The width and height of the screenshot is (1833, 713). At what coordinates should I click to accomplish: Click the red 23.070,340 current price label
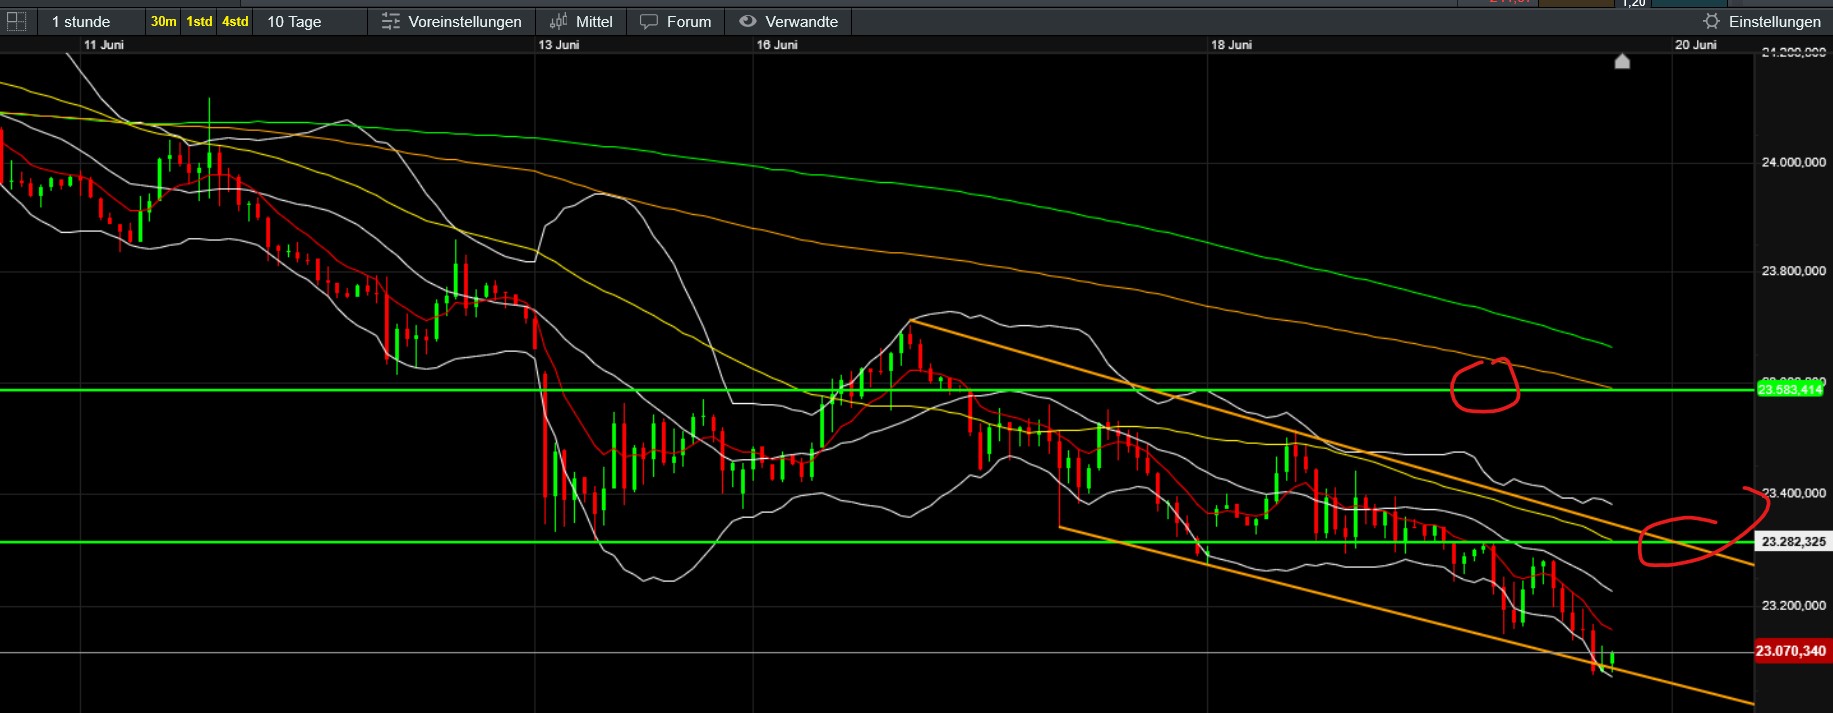(1792, 651)
